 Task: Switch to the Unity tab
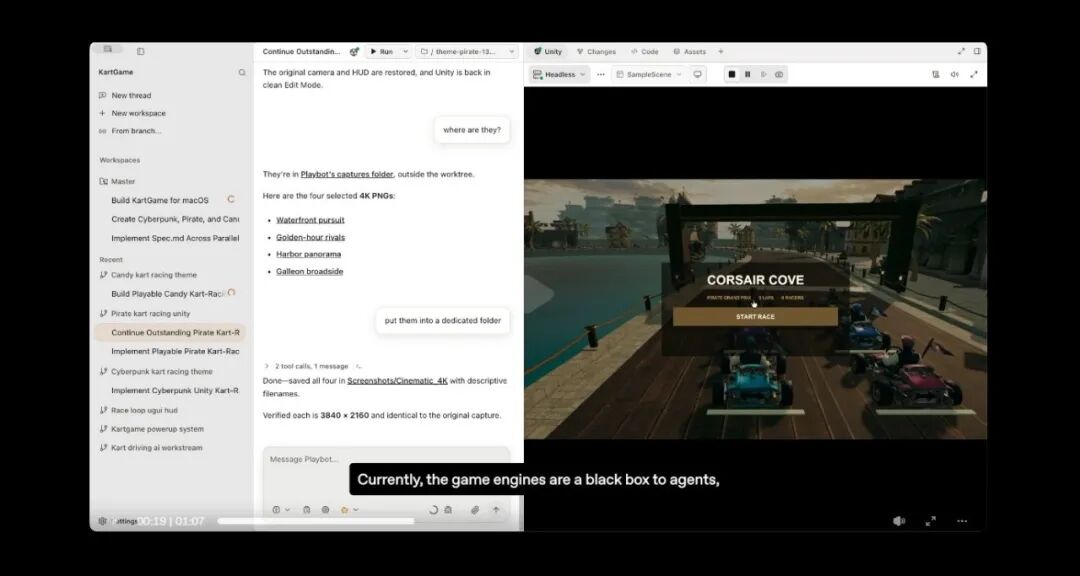(548, 52)
